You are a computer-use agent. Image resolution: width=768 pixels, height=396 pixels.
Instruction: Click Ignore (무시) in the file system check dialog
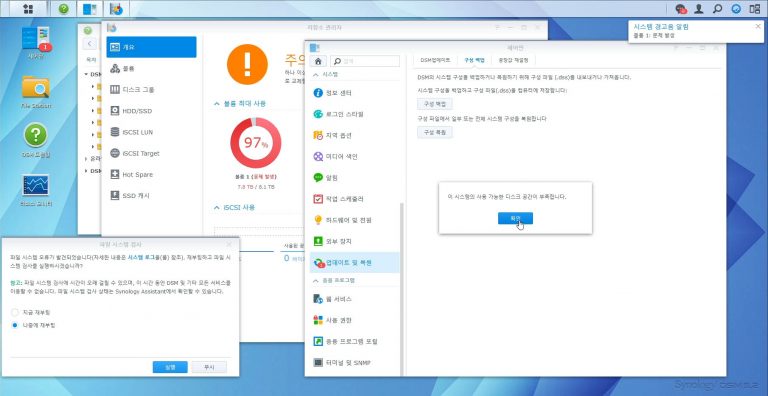(209, 367)
